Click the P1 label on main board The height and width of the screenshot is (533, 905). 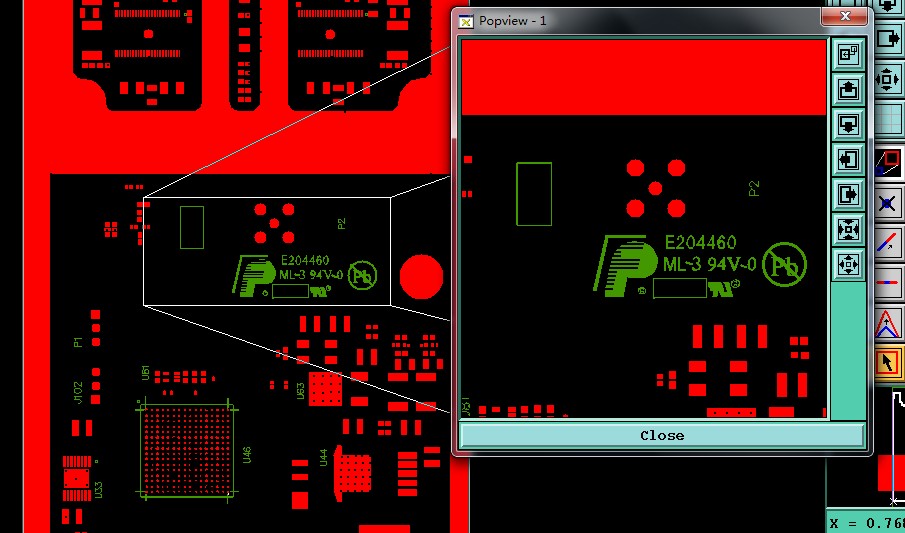[x=78, y=342]
